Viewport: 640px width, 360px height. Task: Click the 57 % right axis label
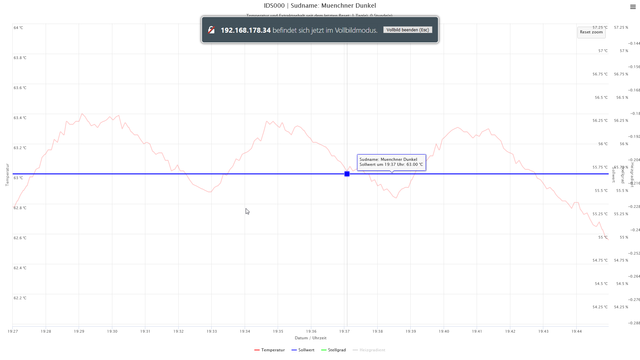pos(624,51)
